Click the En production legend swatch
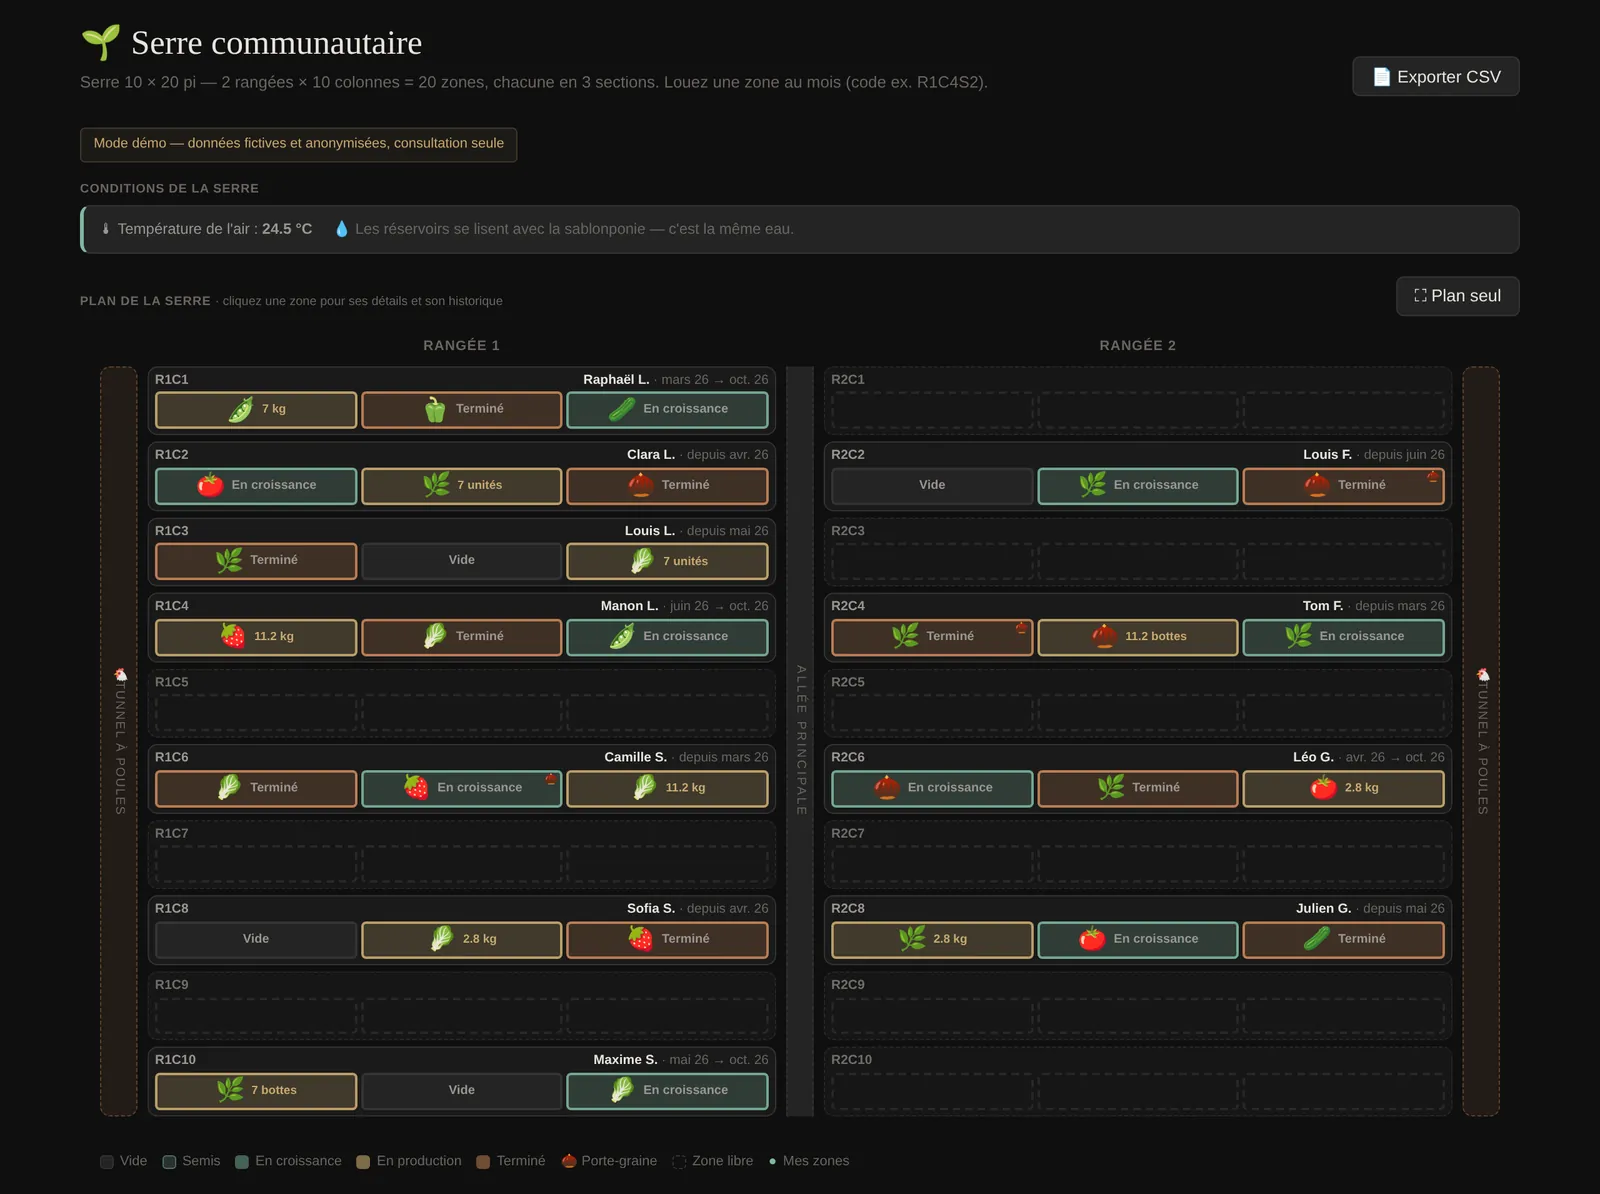Screen dimensions: 1600x1194 (363, 1162)
